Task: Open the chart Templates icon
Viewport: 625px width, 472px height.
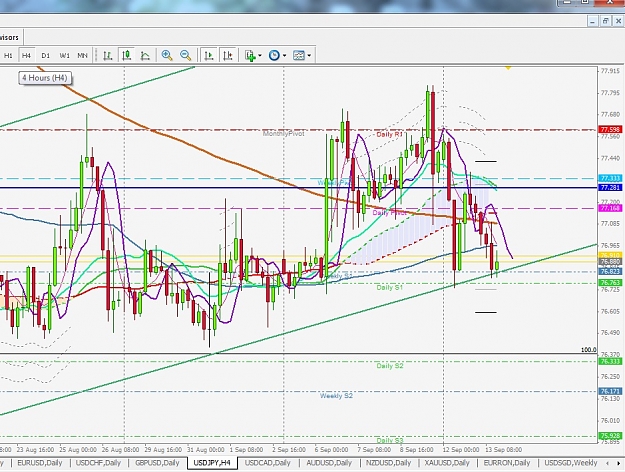Action: coord(299,55)
